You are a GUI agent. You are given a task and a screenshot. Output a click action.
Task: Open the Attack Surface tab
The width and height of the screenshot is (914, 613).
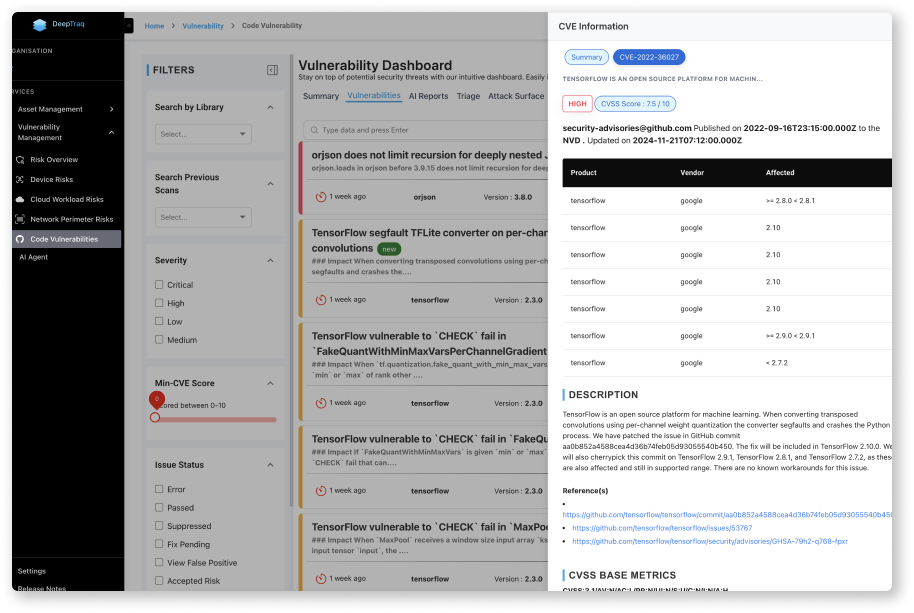tap(516, 96)
